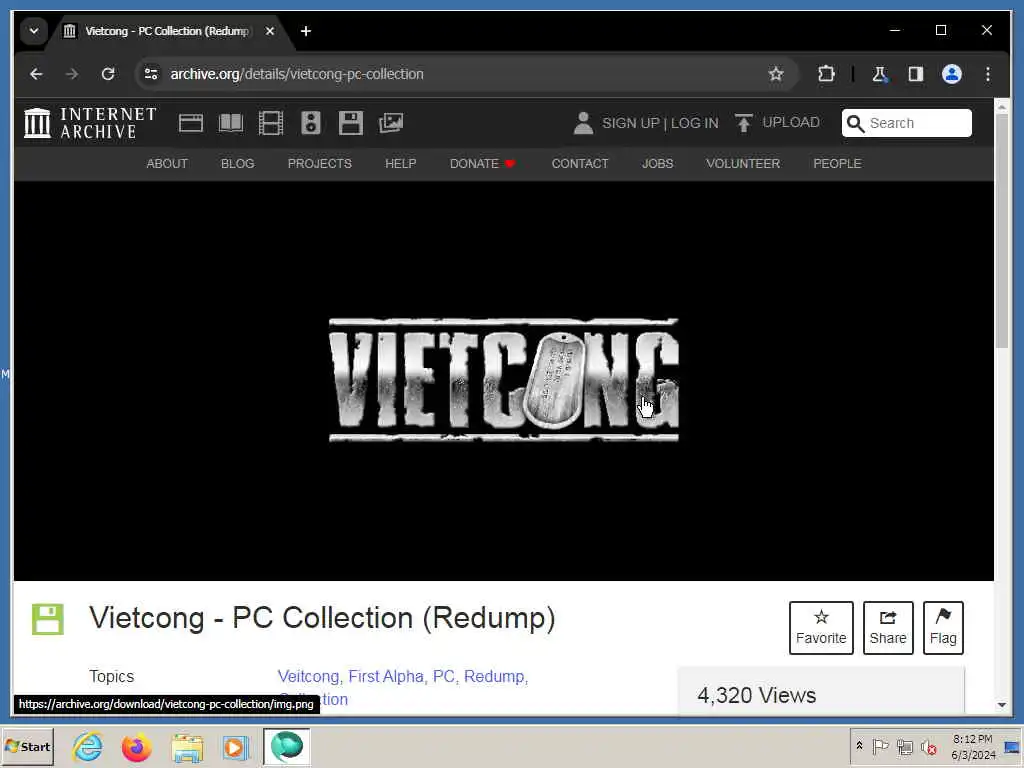Go back with the browser back arrow

(x=37, y=74)
